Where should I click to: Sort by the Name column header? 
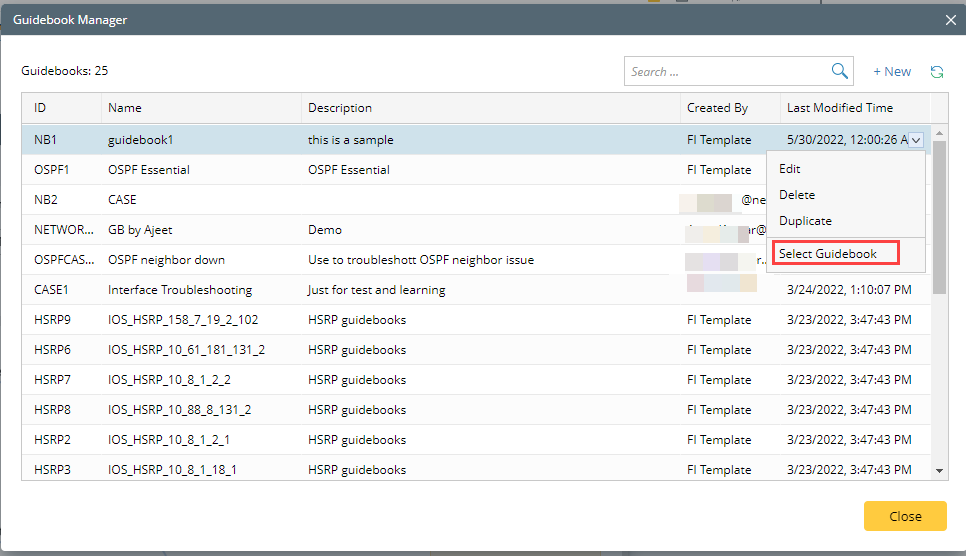[125, 108]
